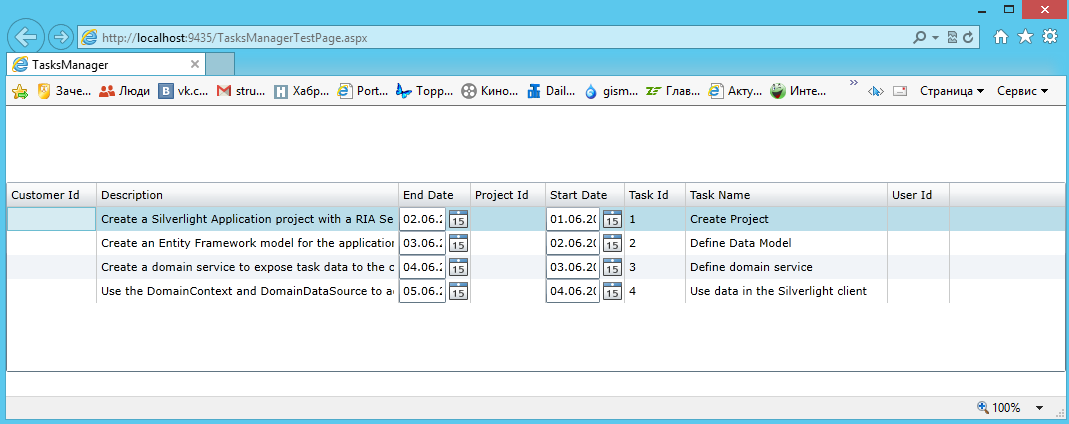Select description starting 'Create an Entity Framework'

click(x=247, y=243)
